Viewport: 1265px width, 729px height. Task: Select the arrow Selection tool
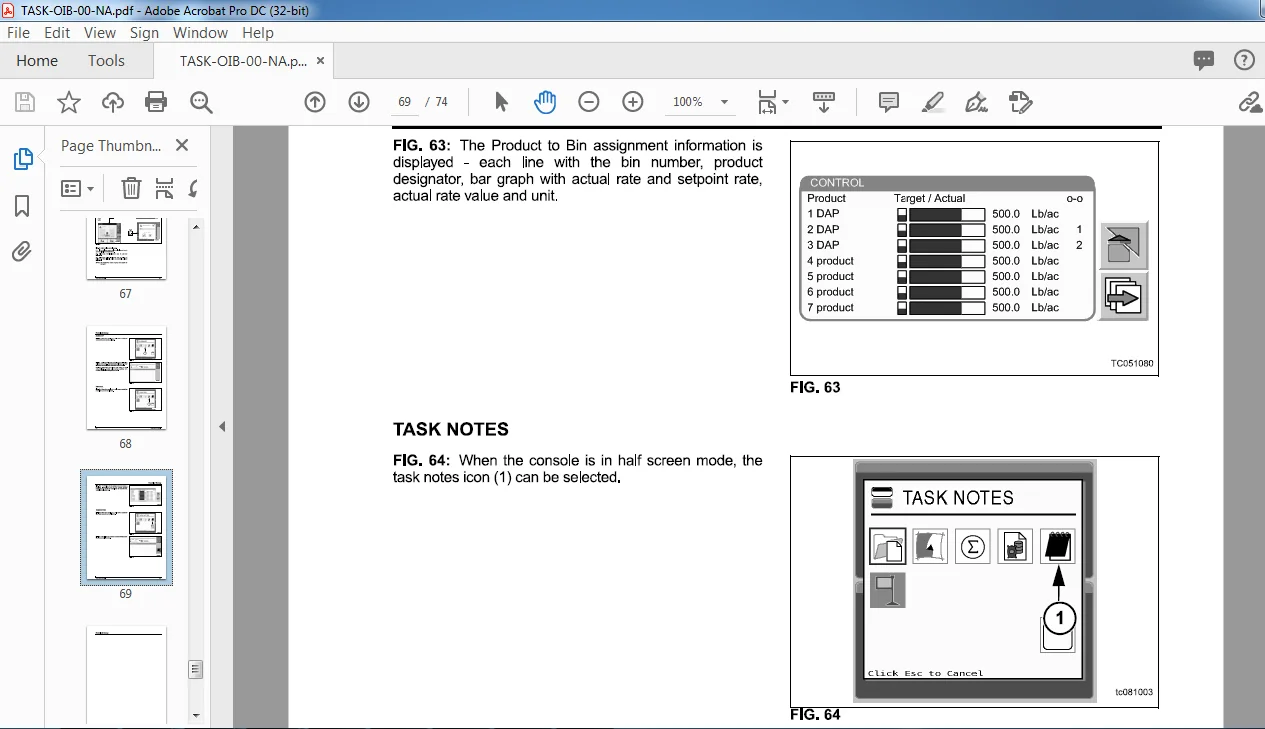(x=502, y=102)
